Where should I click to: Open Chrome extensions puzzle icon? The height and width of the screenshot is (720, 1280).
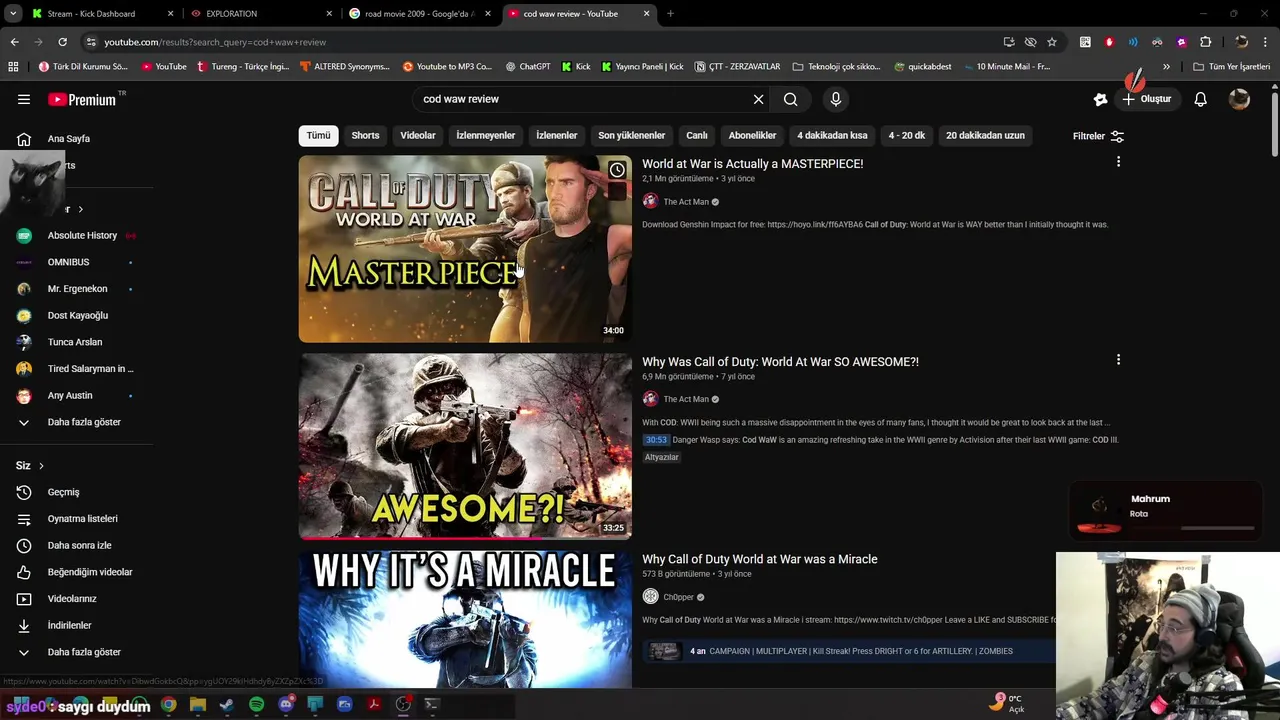(x=1205, y=42)
